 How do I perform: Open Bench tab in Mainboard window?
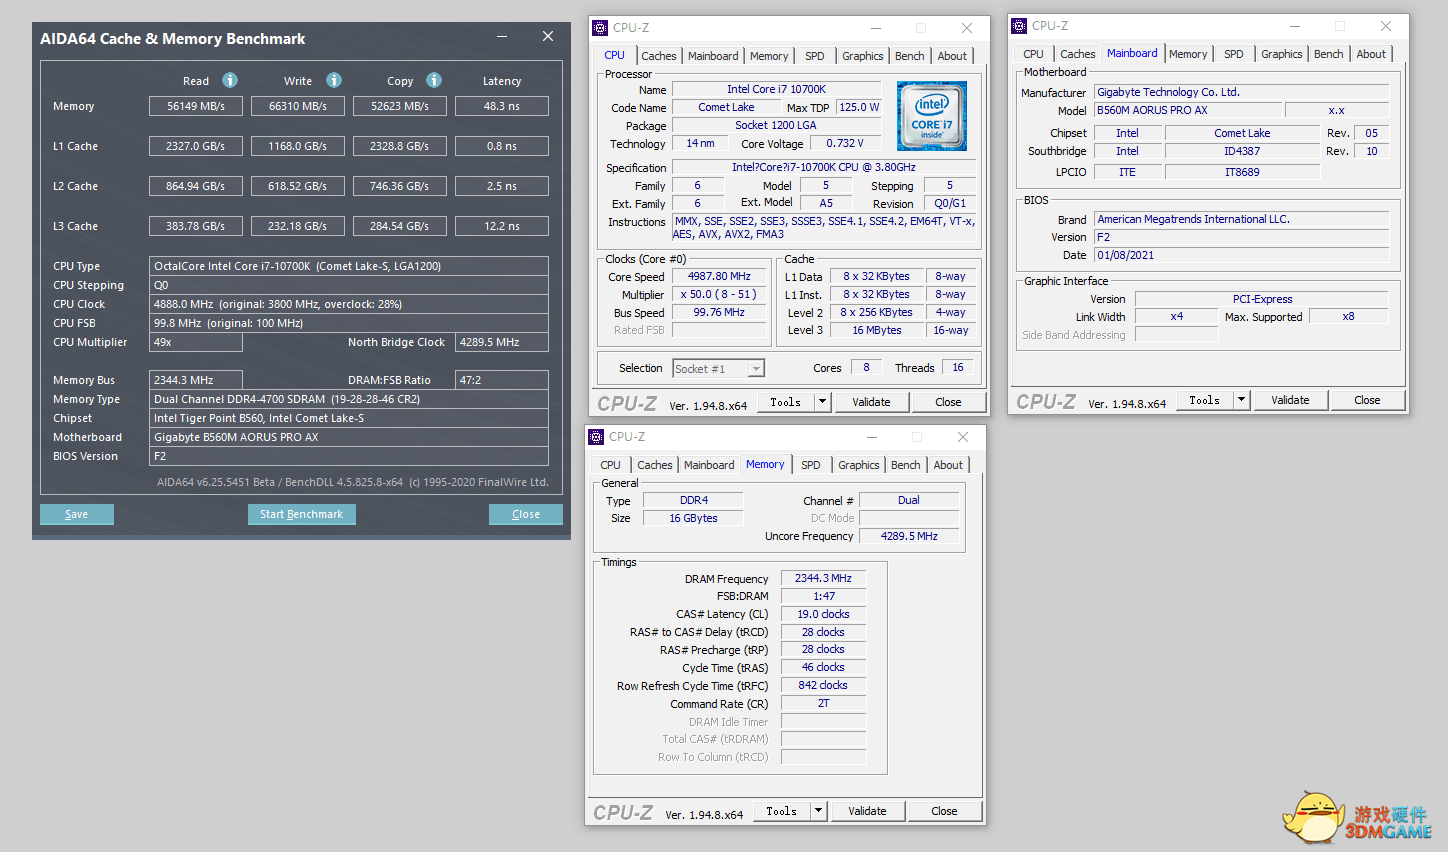(x=1329, y=54)
